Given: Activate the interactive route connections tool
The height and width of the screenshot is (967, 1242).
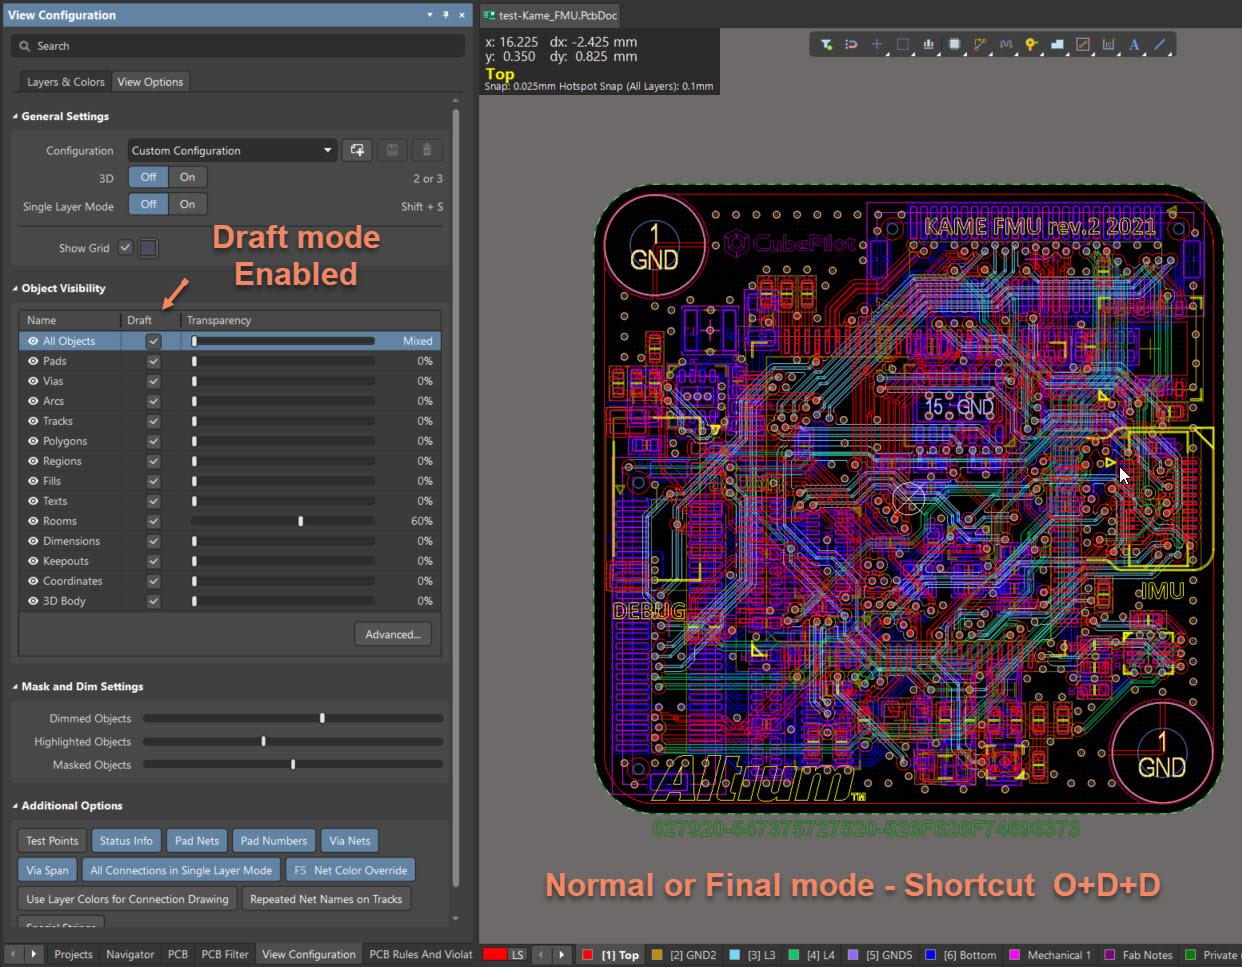Looking at the screenshot, I should coord(980,44).
